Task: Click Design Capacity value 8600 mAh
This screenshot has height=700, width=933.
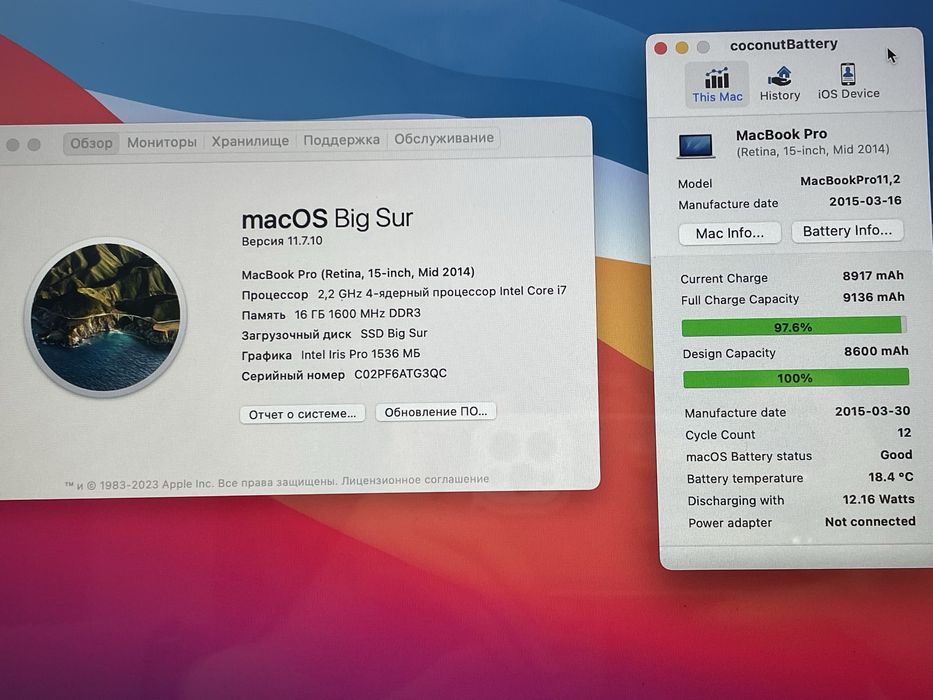Action: pos(876,351)
